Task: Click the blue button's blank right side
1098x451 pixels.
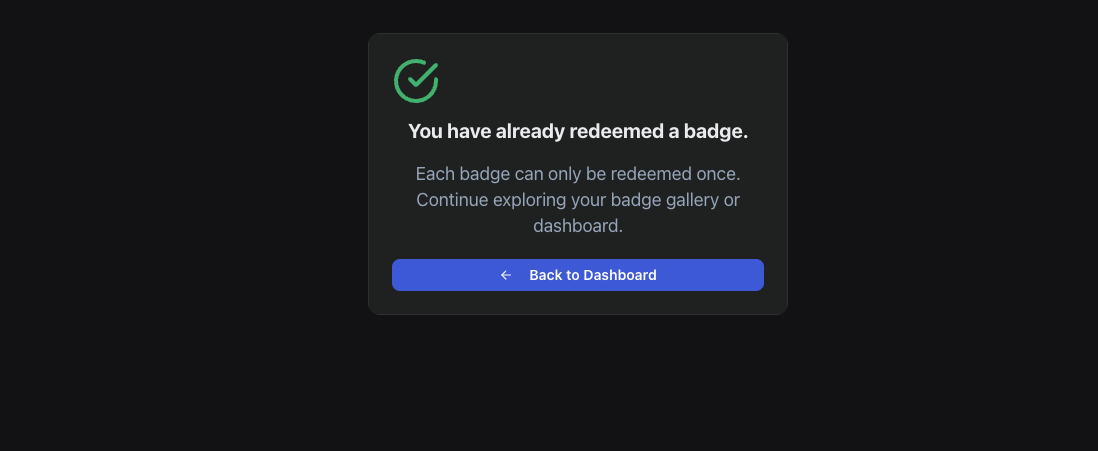Action: tap(720, 275)
